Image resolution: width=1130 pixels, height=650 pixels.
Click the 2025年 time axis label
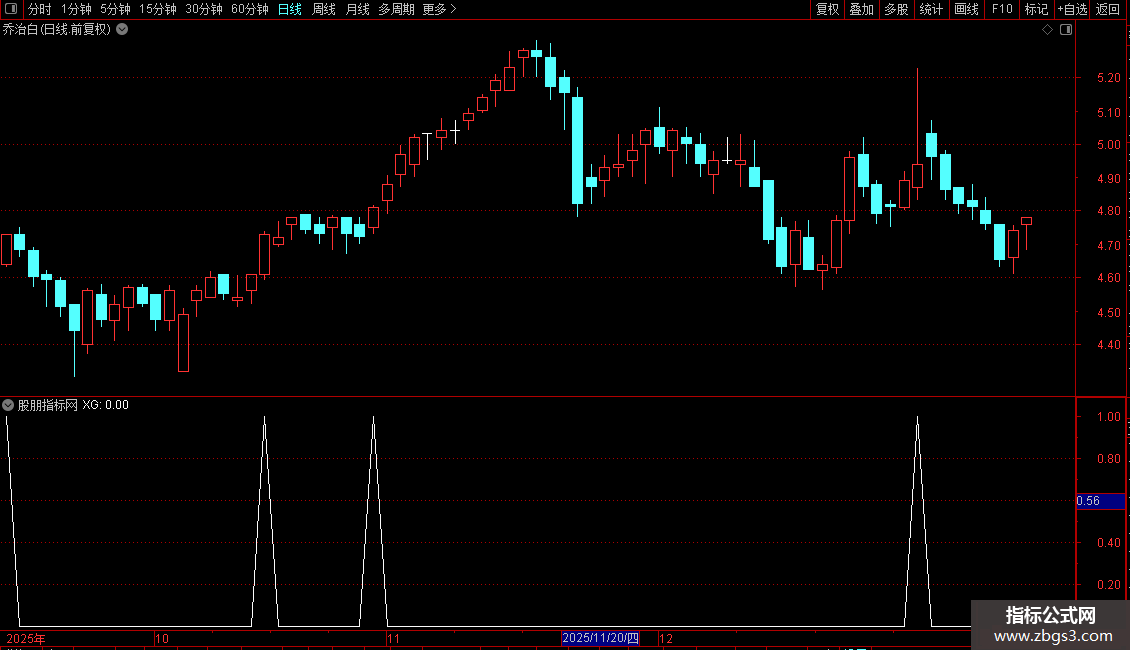tap(26, 638)
